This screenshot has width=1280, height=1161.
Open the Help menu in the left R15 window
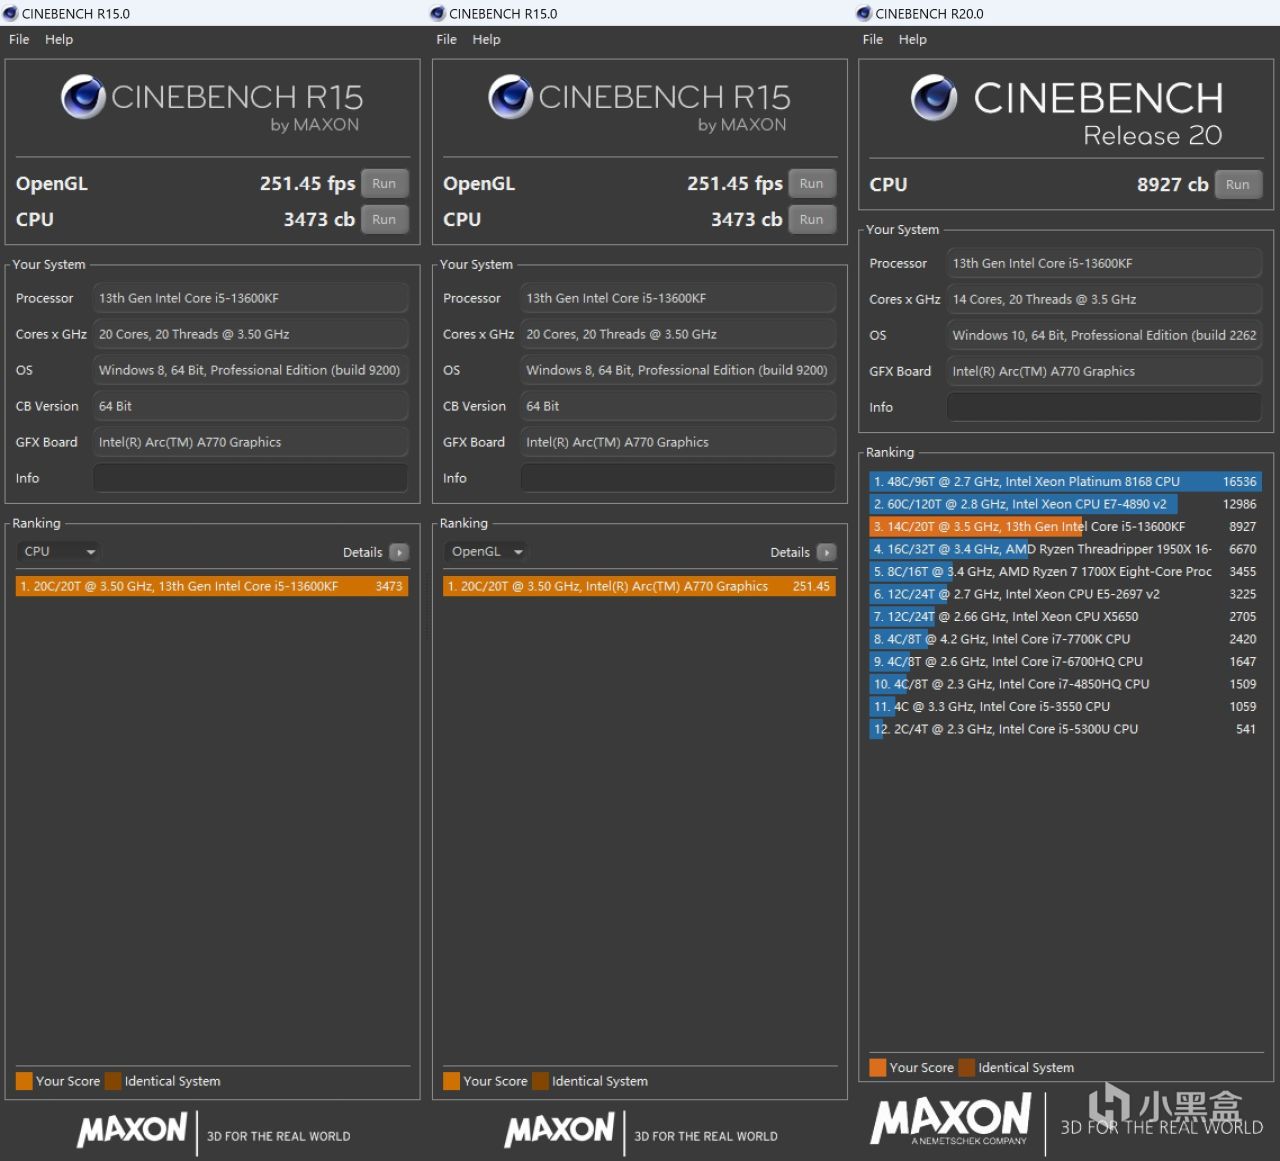coord(59,39)
